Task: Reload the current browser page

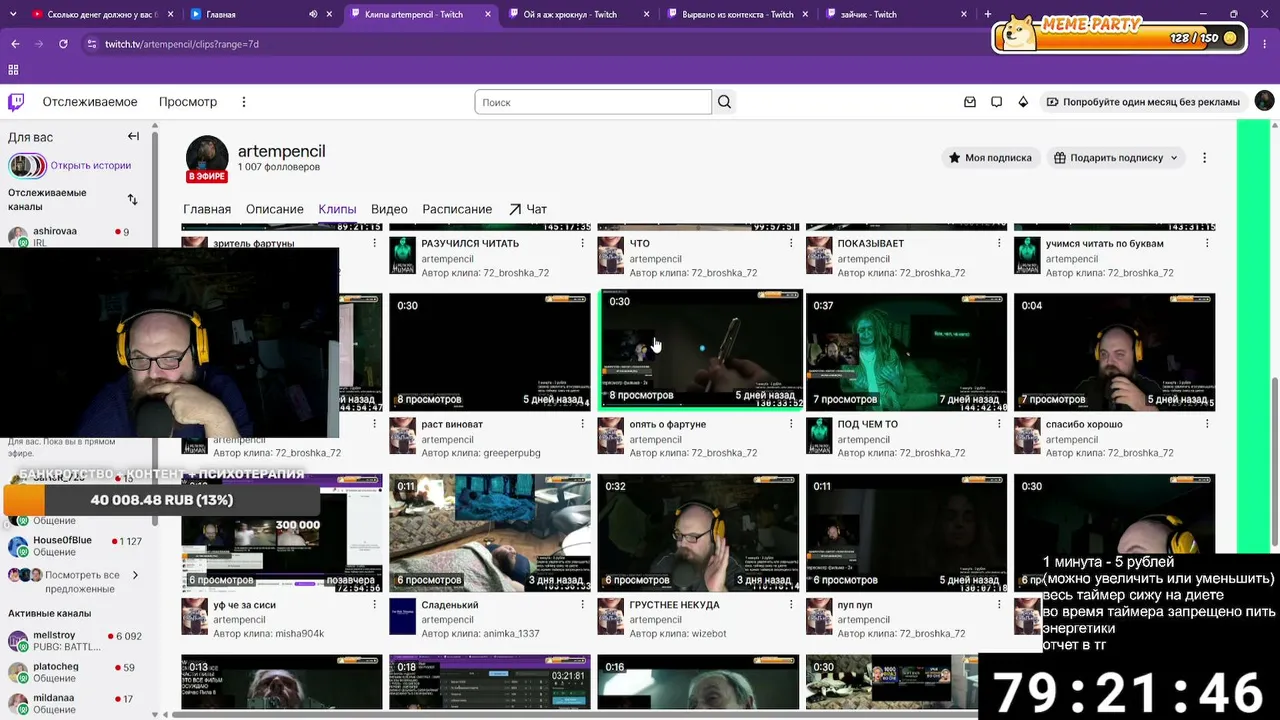Action: 63,44
